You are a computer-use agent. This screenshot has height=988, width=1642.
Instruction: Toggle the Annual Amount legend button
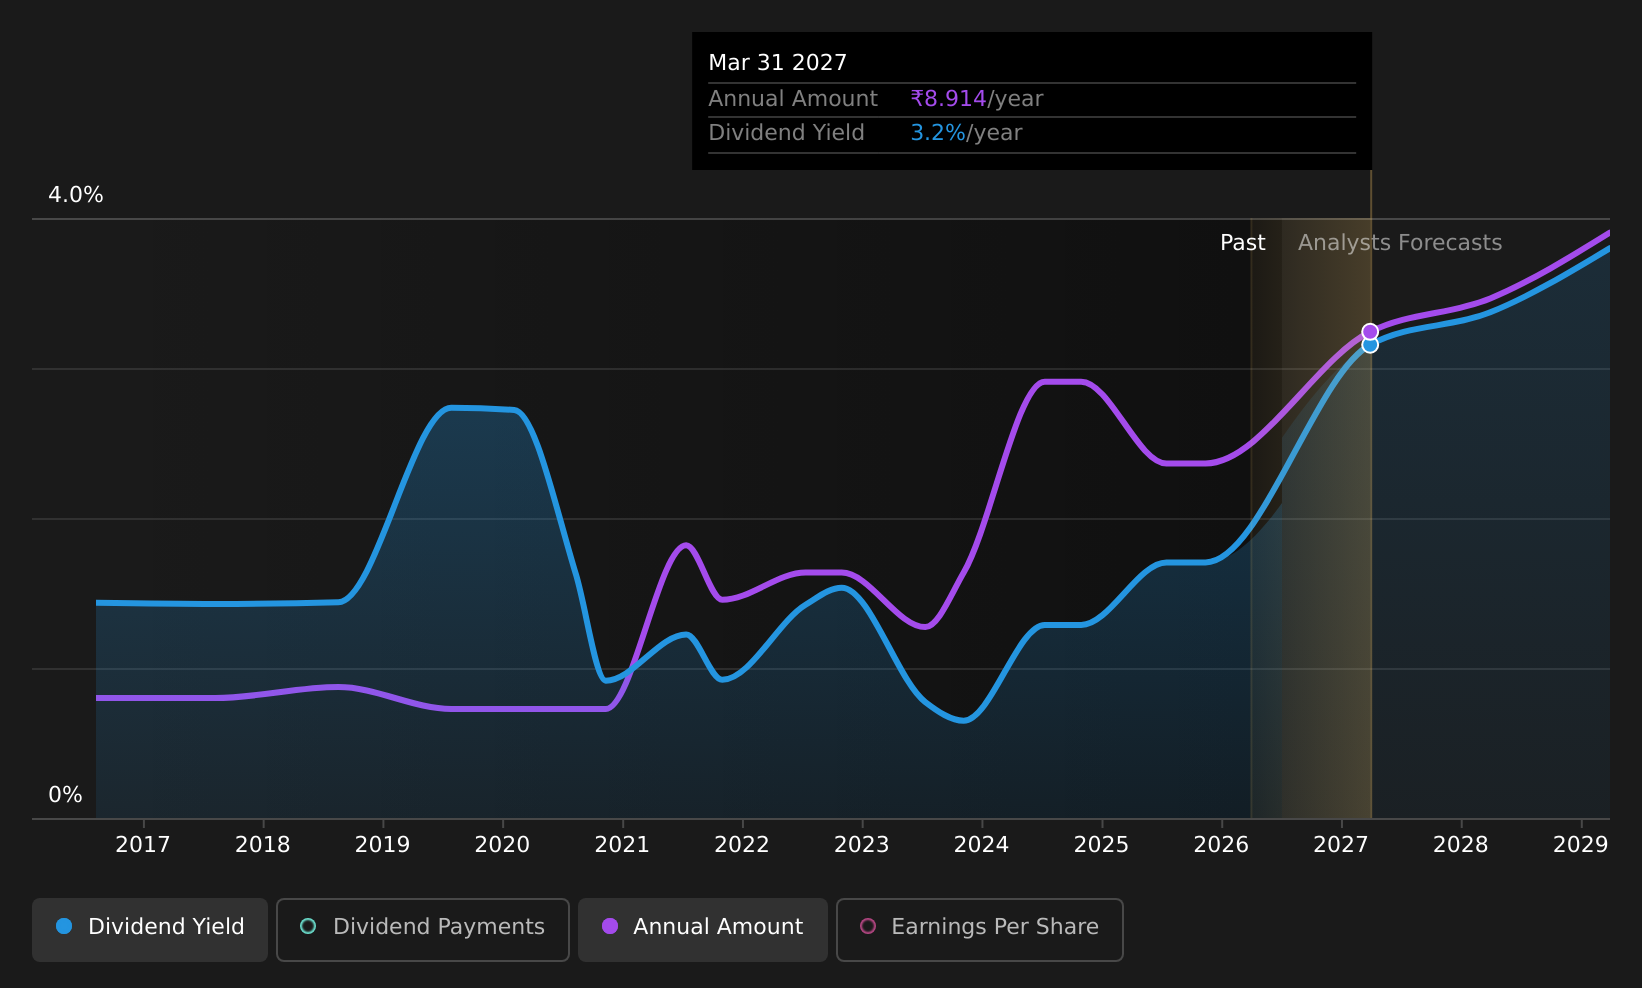click(x=703, y=929)
